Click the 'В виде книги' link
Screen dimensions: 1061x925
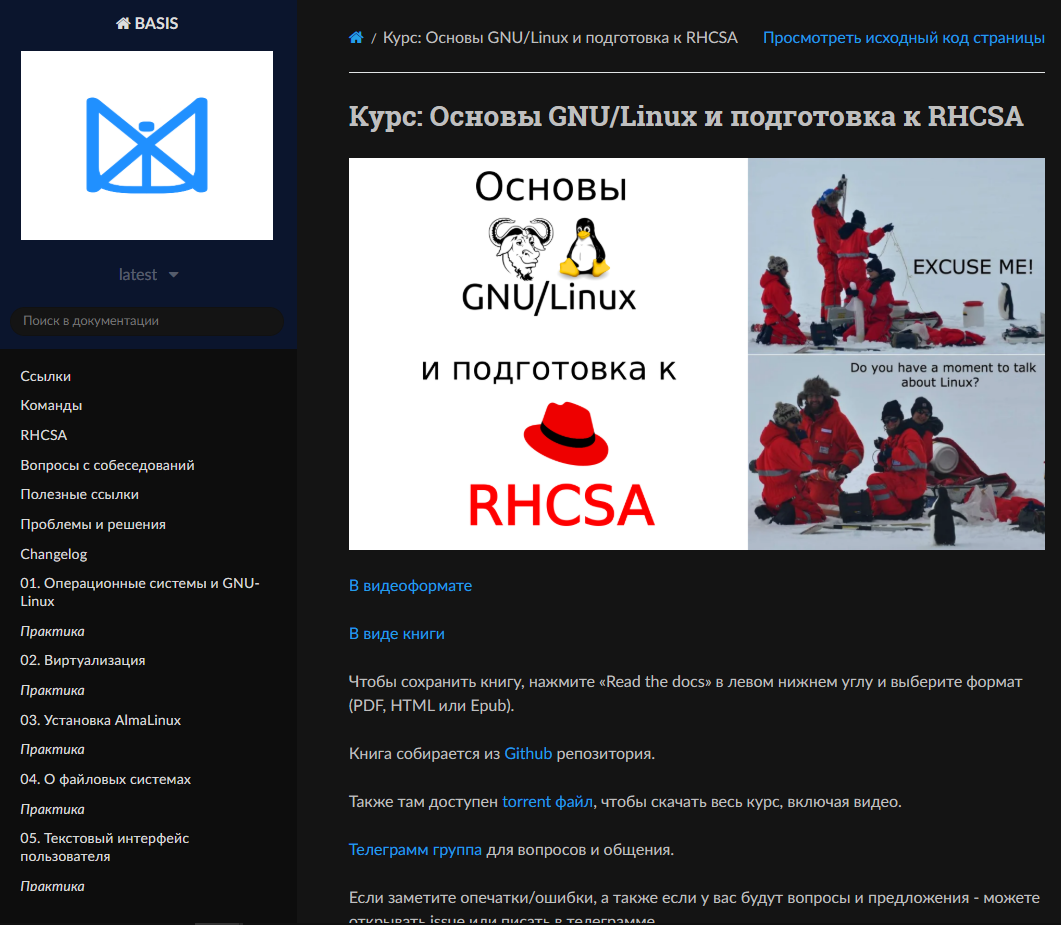pyautogui.click(x=397, y=634)
